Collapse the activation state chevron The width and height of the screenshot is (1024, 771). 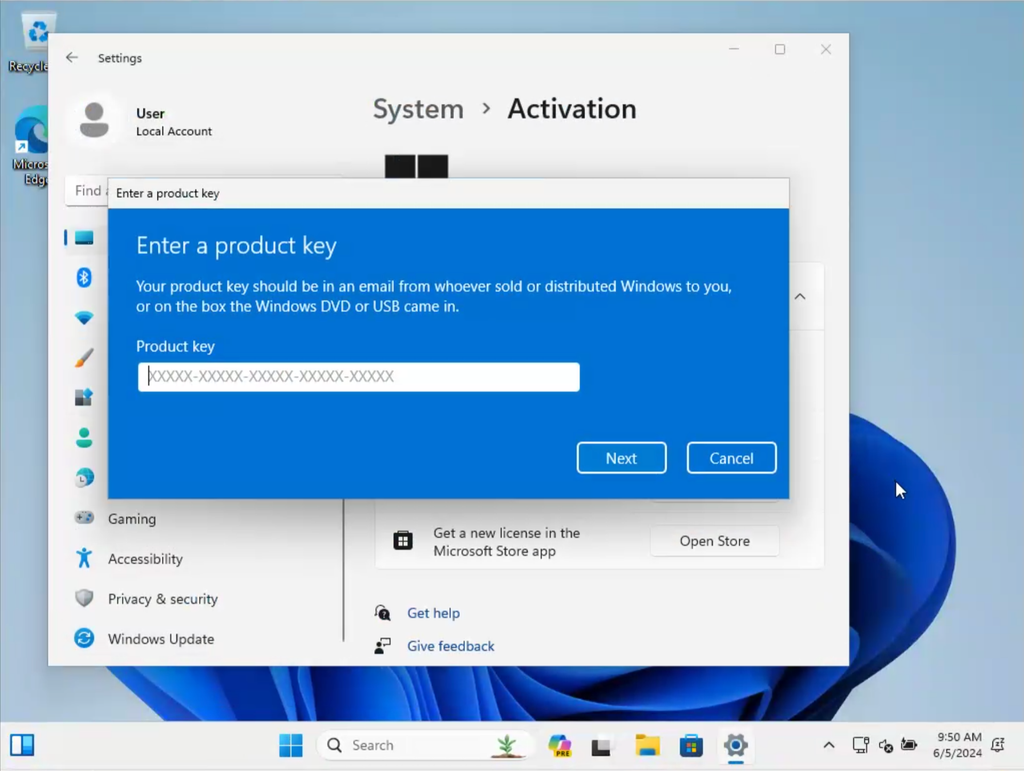[800, 297]
